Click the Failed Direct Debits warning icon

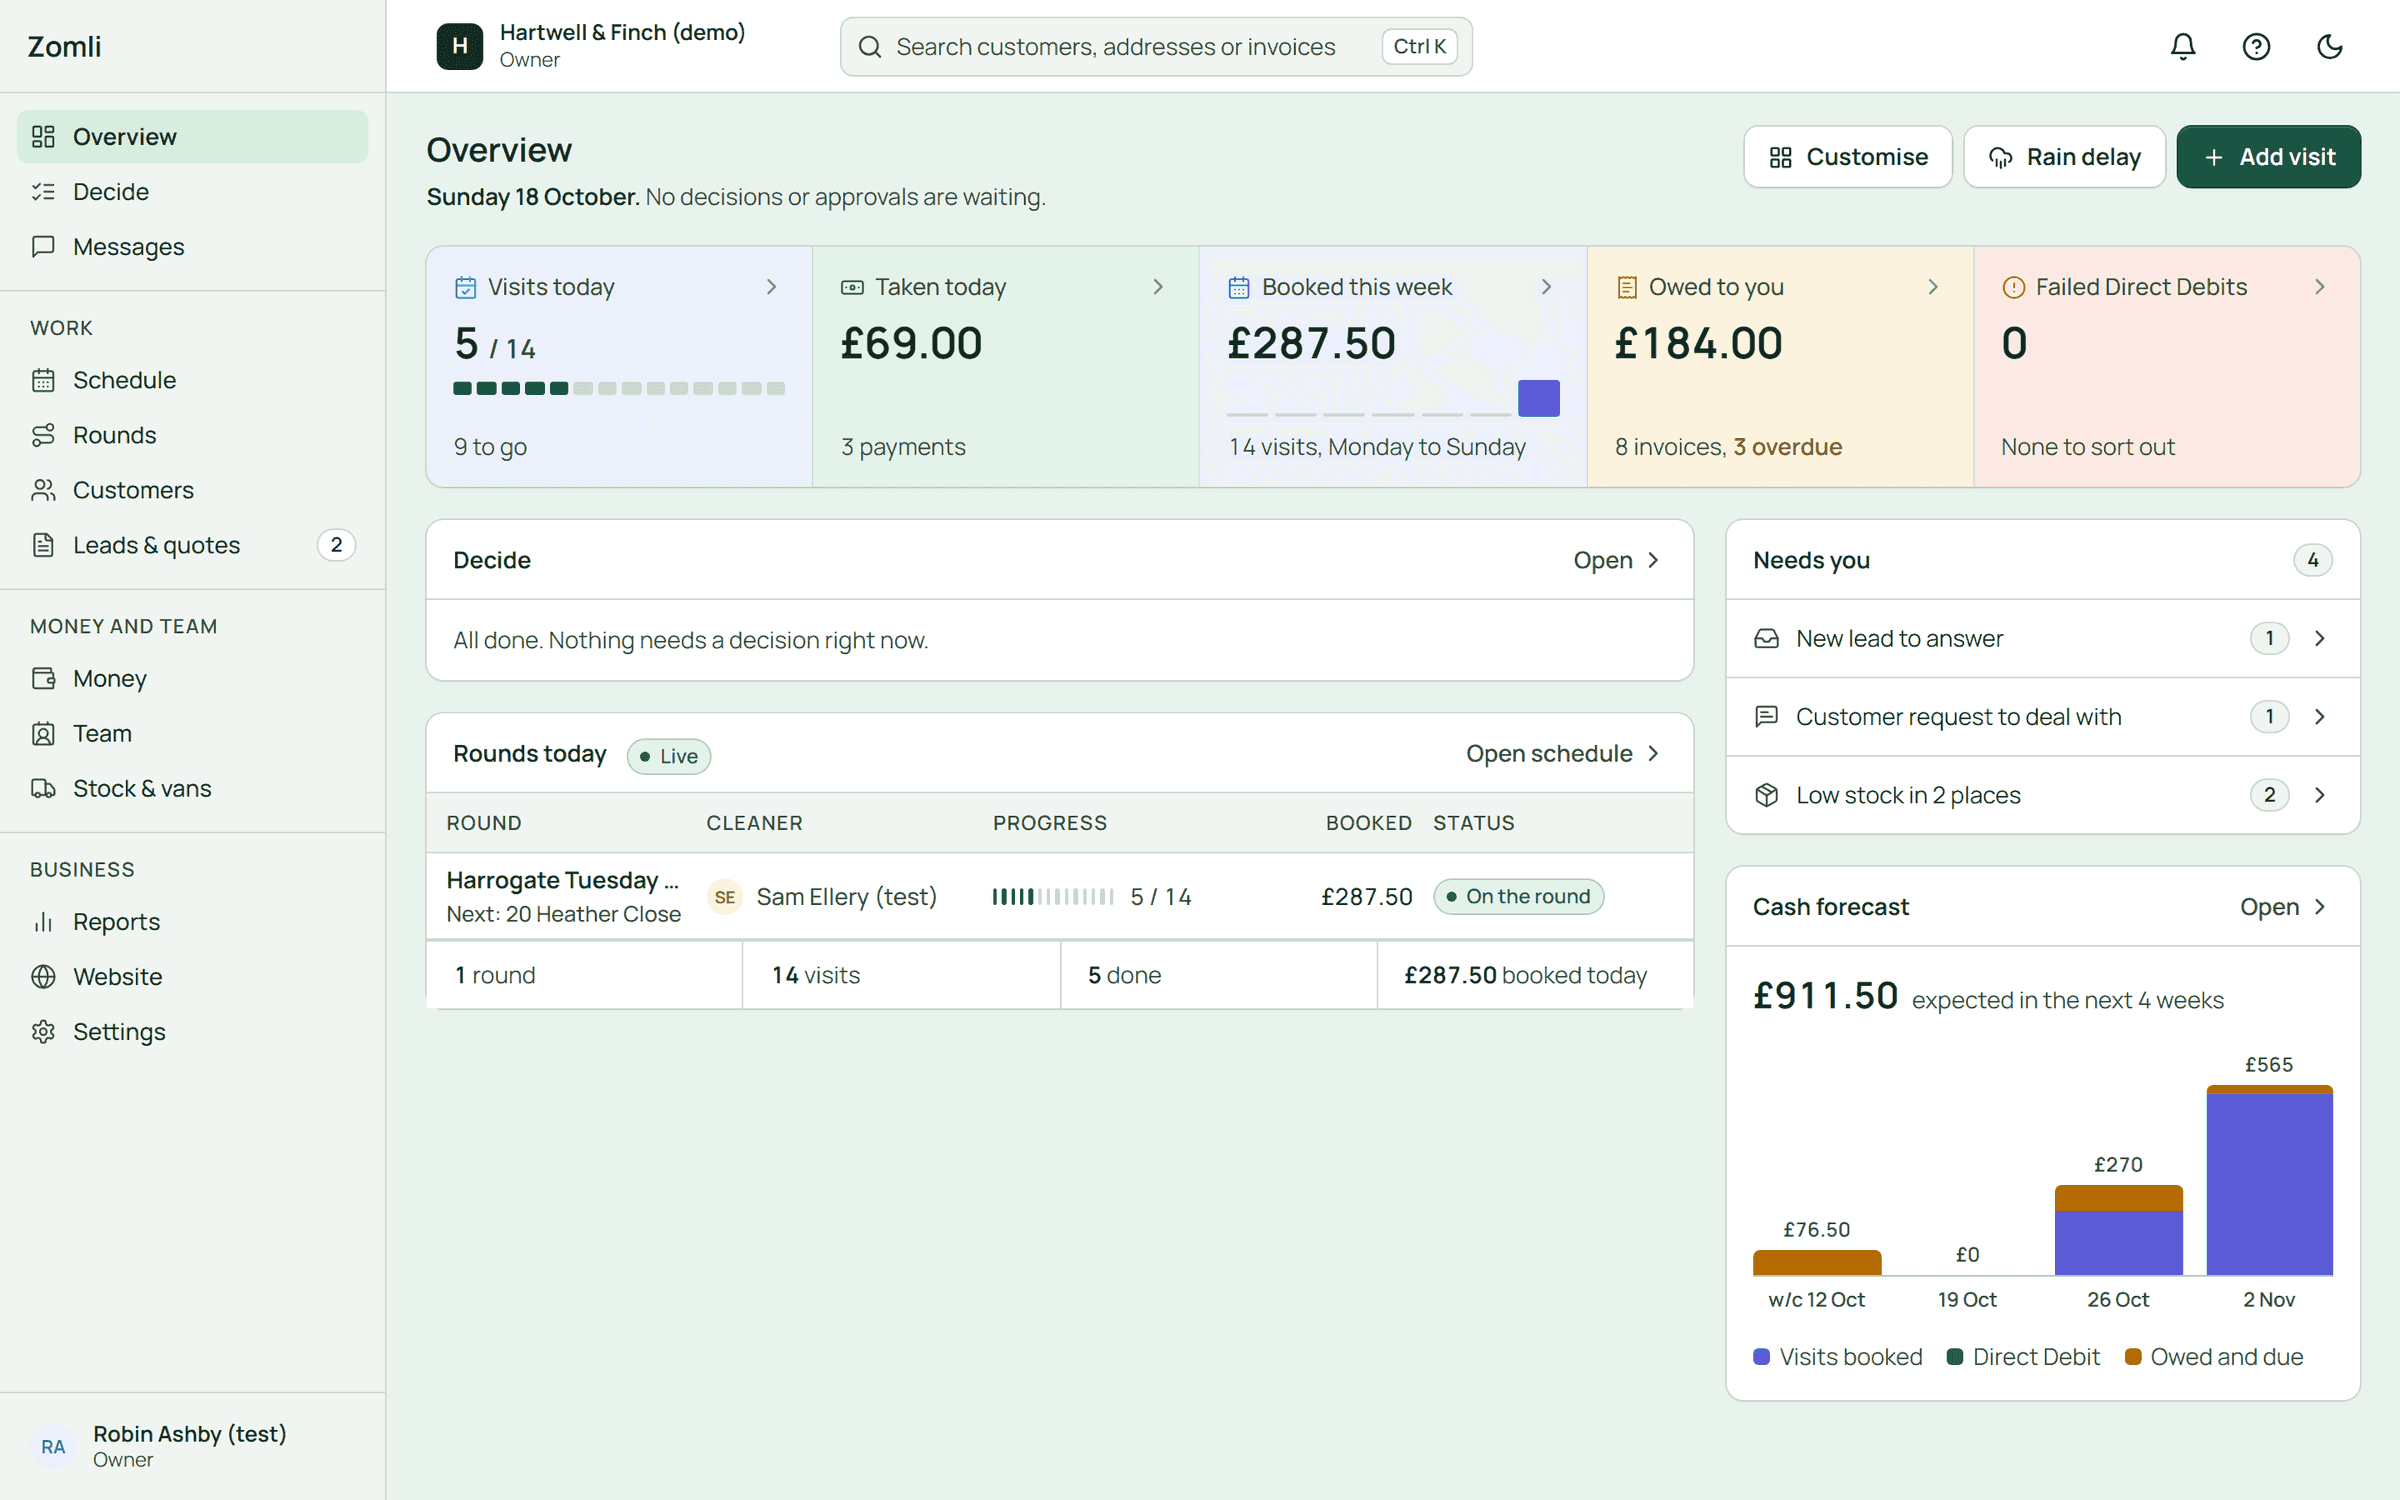click(2014, 287)
